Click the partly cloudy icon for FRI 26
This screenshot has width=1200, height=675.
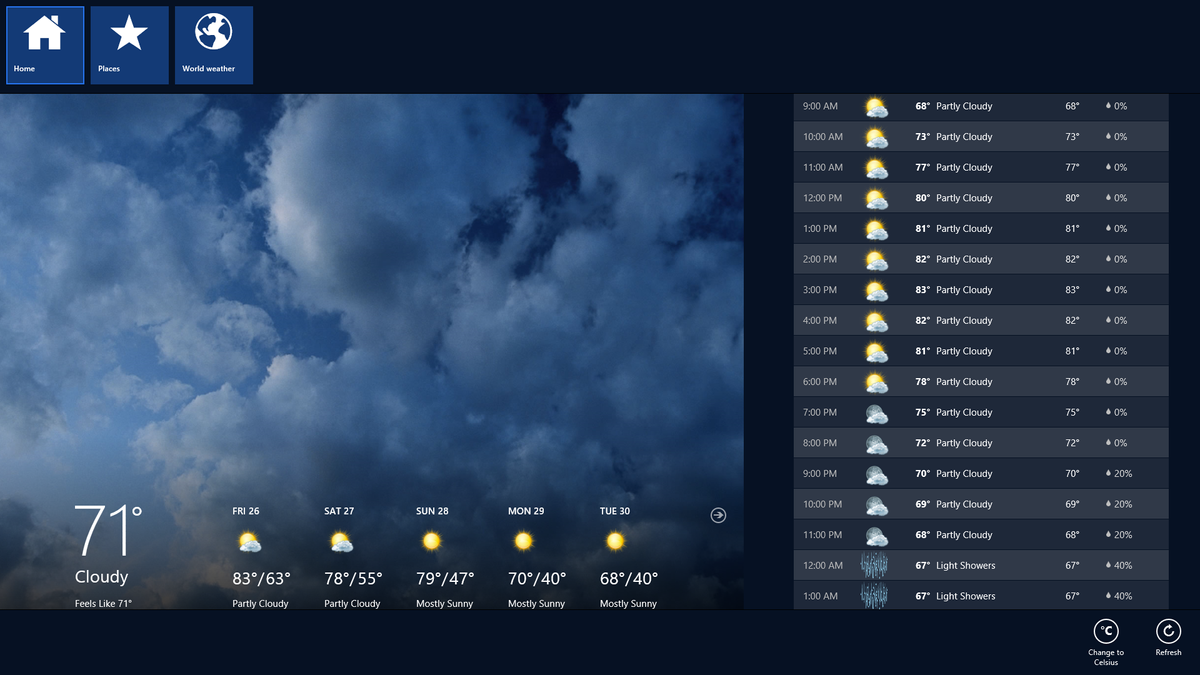248,541
